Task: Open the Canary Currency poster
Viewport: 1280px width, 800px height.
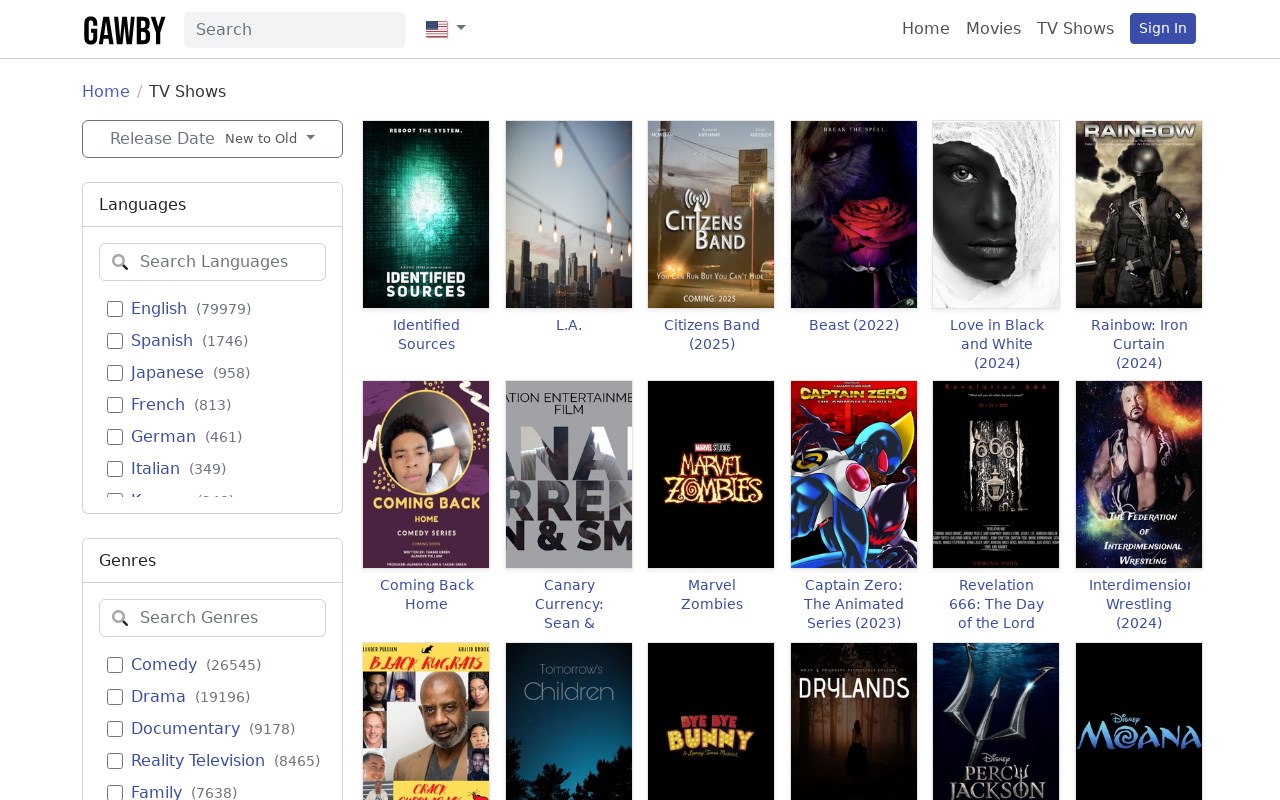Action: click(569, 474)
